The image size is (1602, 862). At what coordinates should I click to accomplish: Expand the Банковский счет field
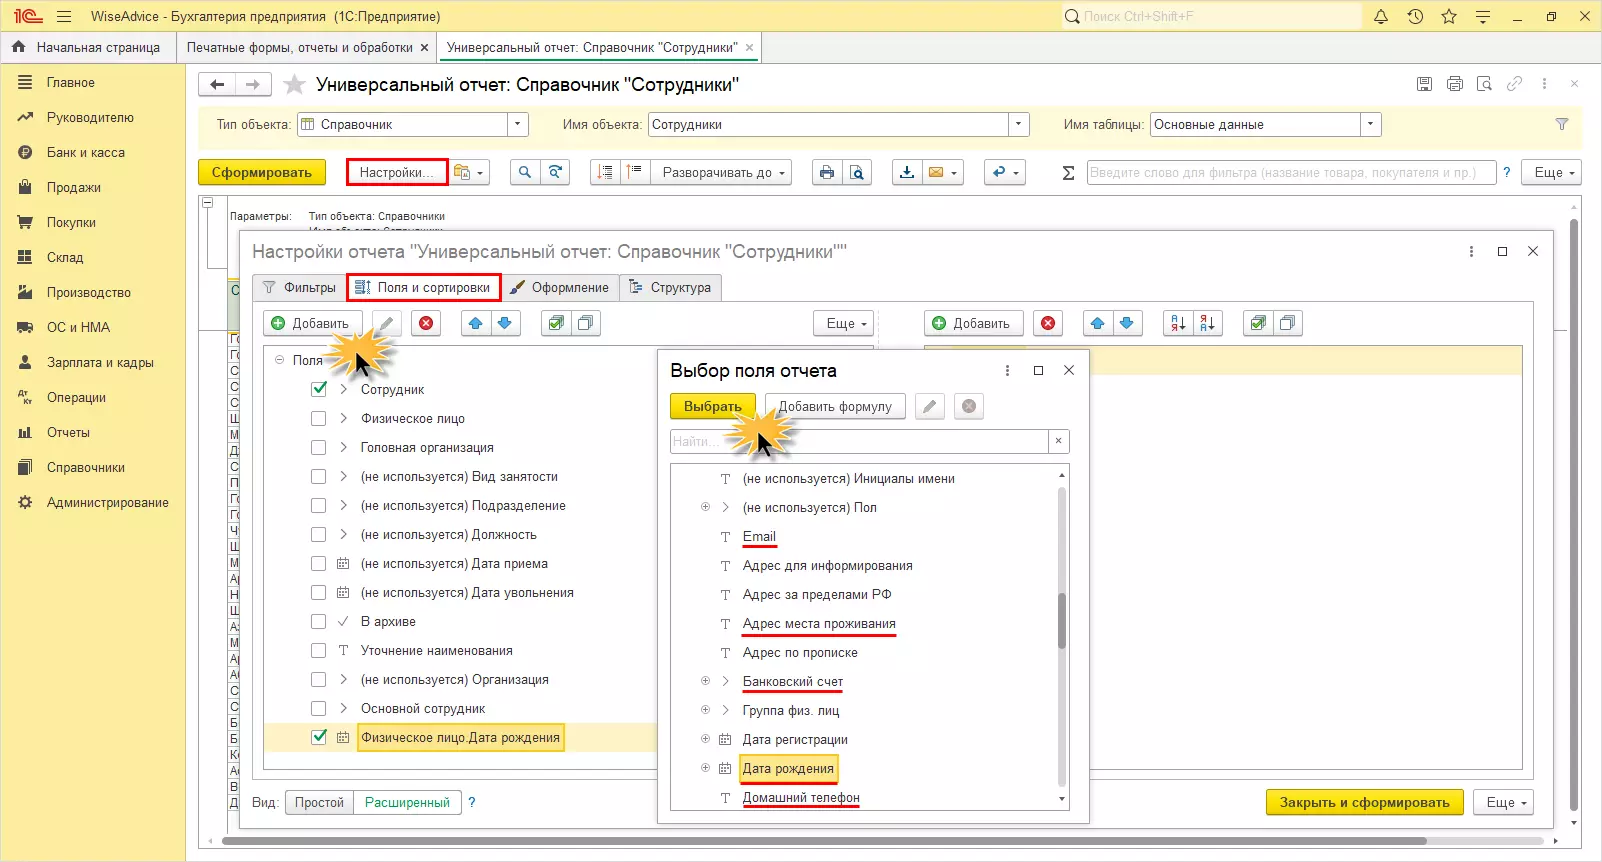[705, 681]
